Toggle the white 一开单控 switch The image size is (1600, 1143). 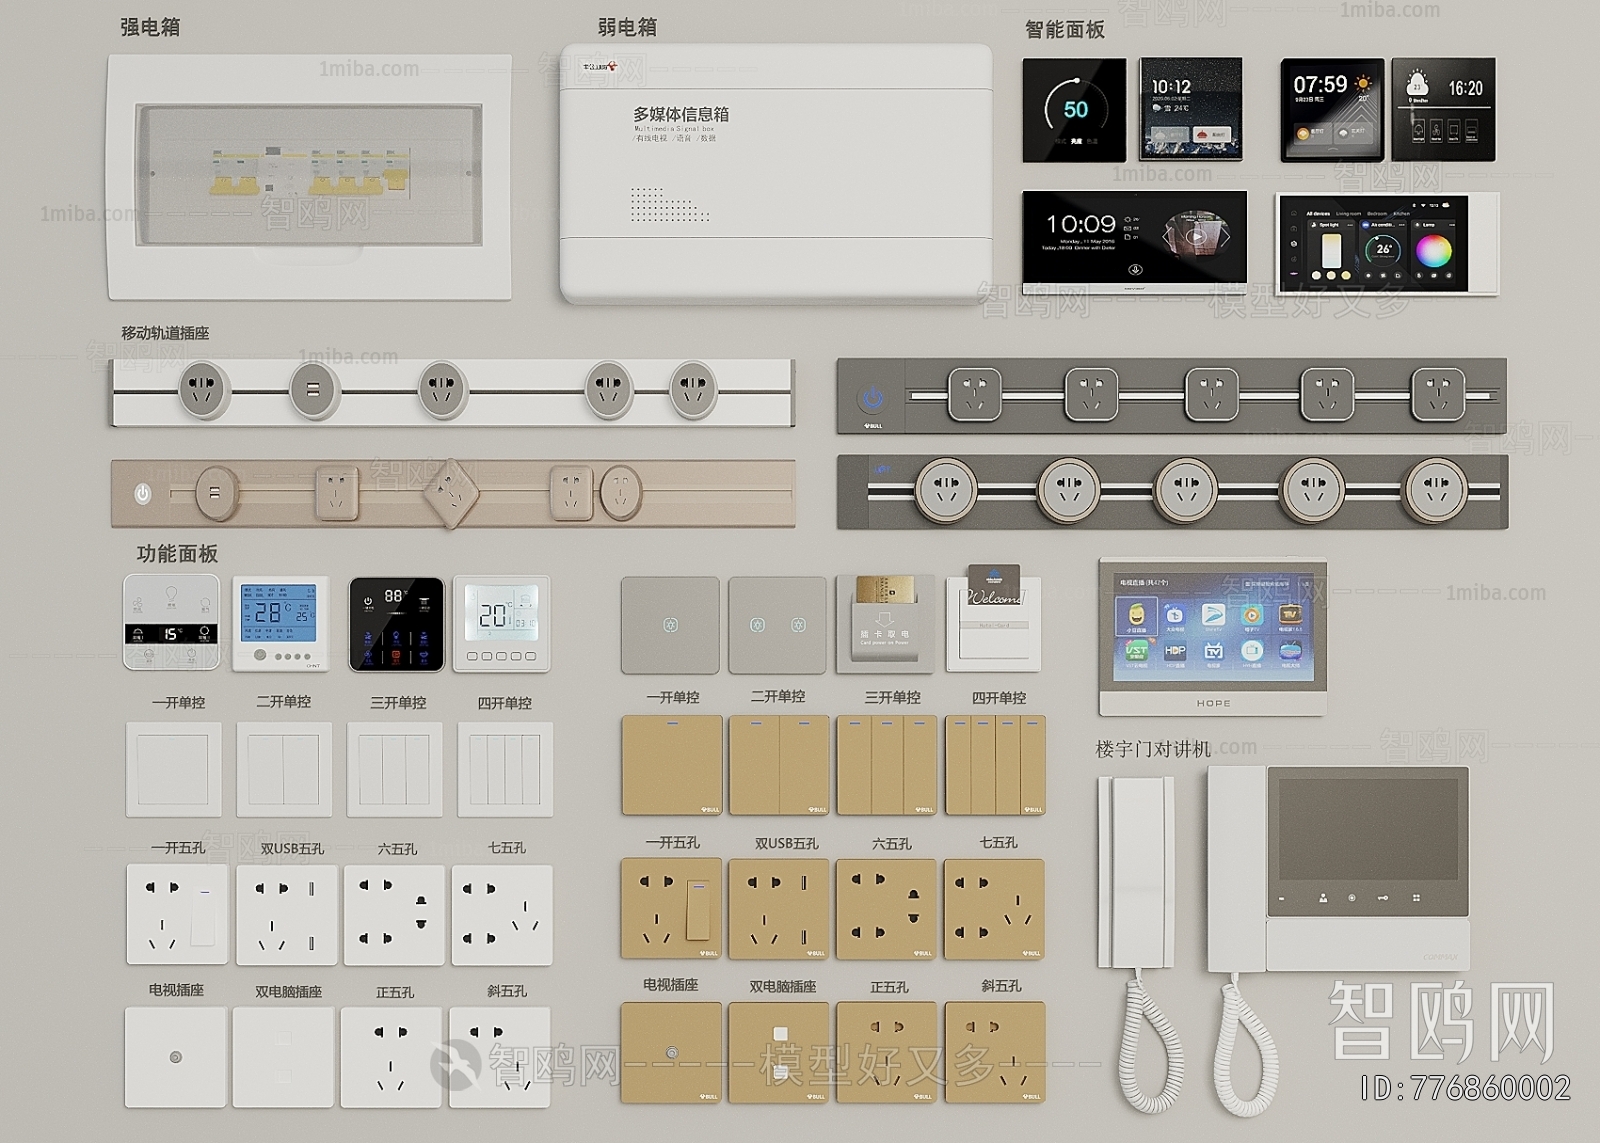pos(174,769)
